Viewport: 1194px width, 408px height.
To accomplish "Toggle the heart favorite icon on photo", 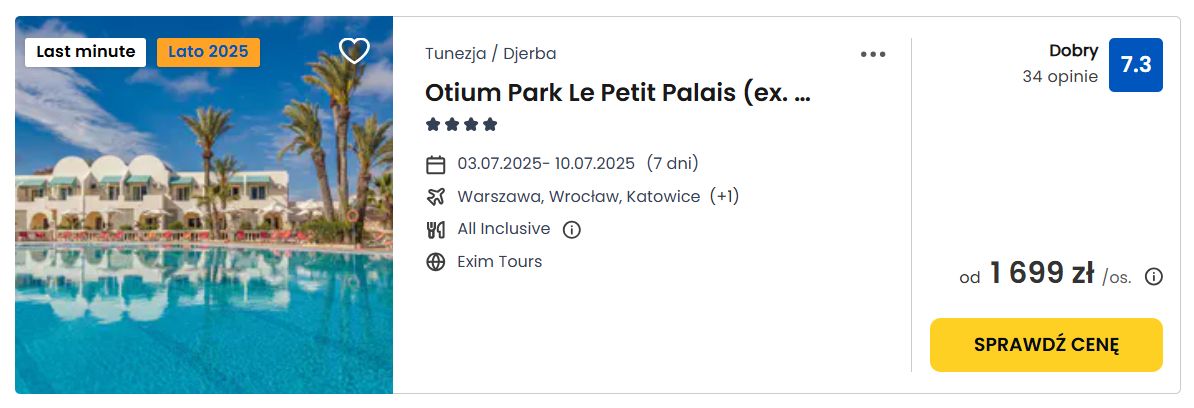I will point(354,51).
